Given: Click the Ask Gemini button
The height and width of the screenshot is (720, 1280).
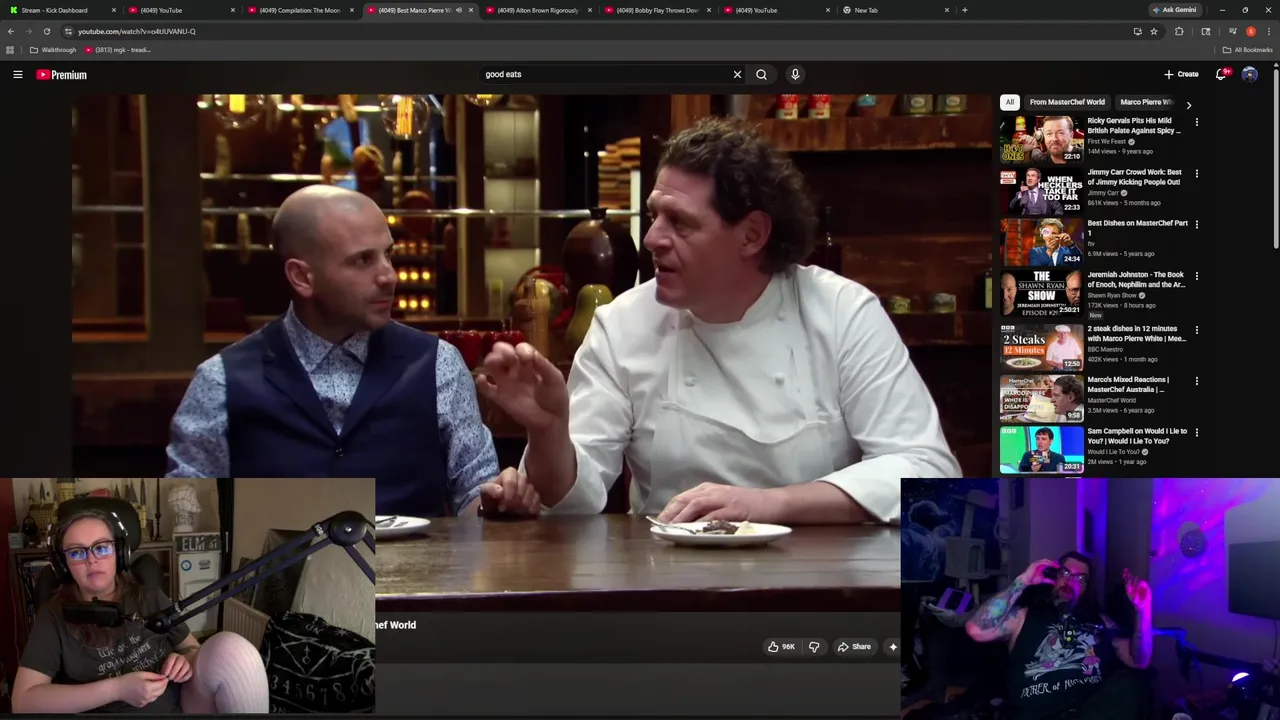Looking at the screenshot, I should (x=1174, y=10).
